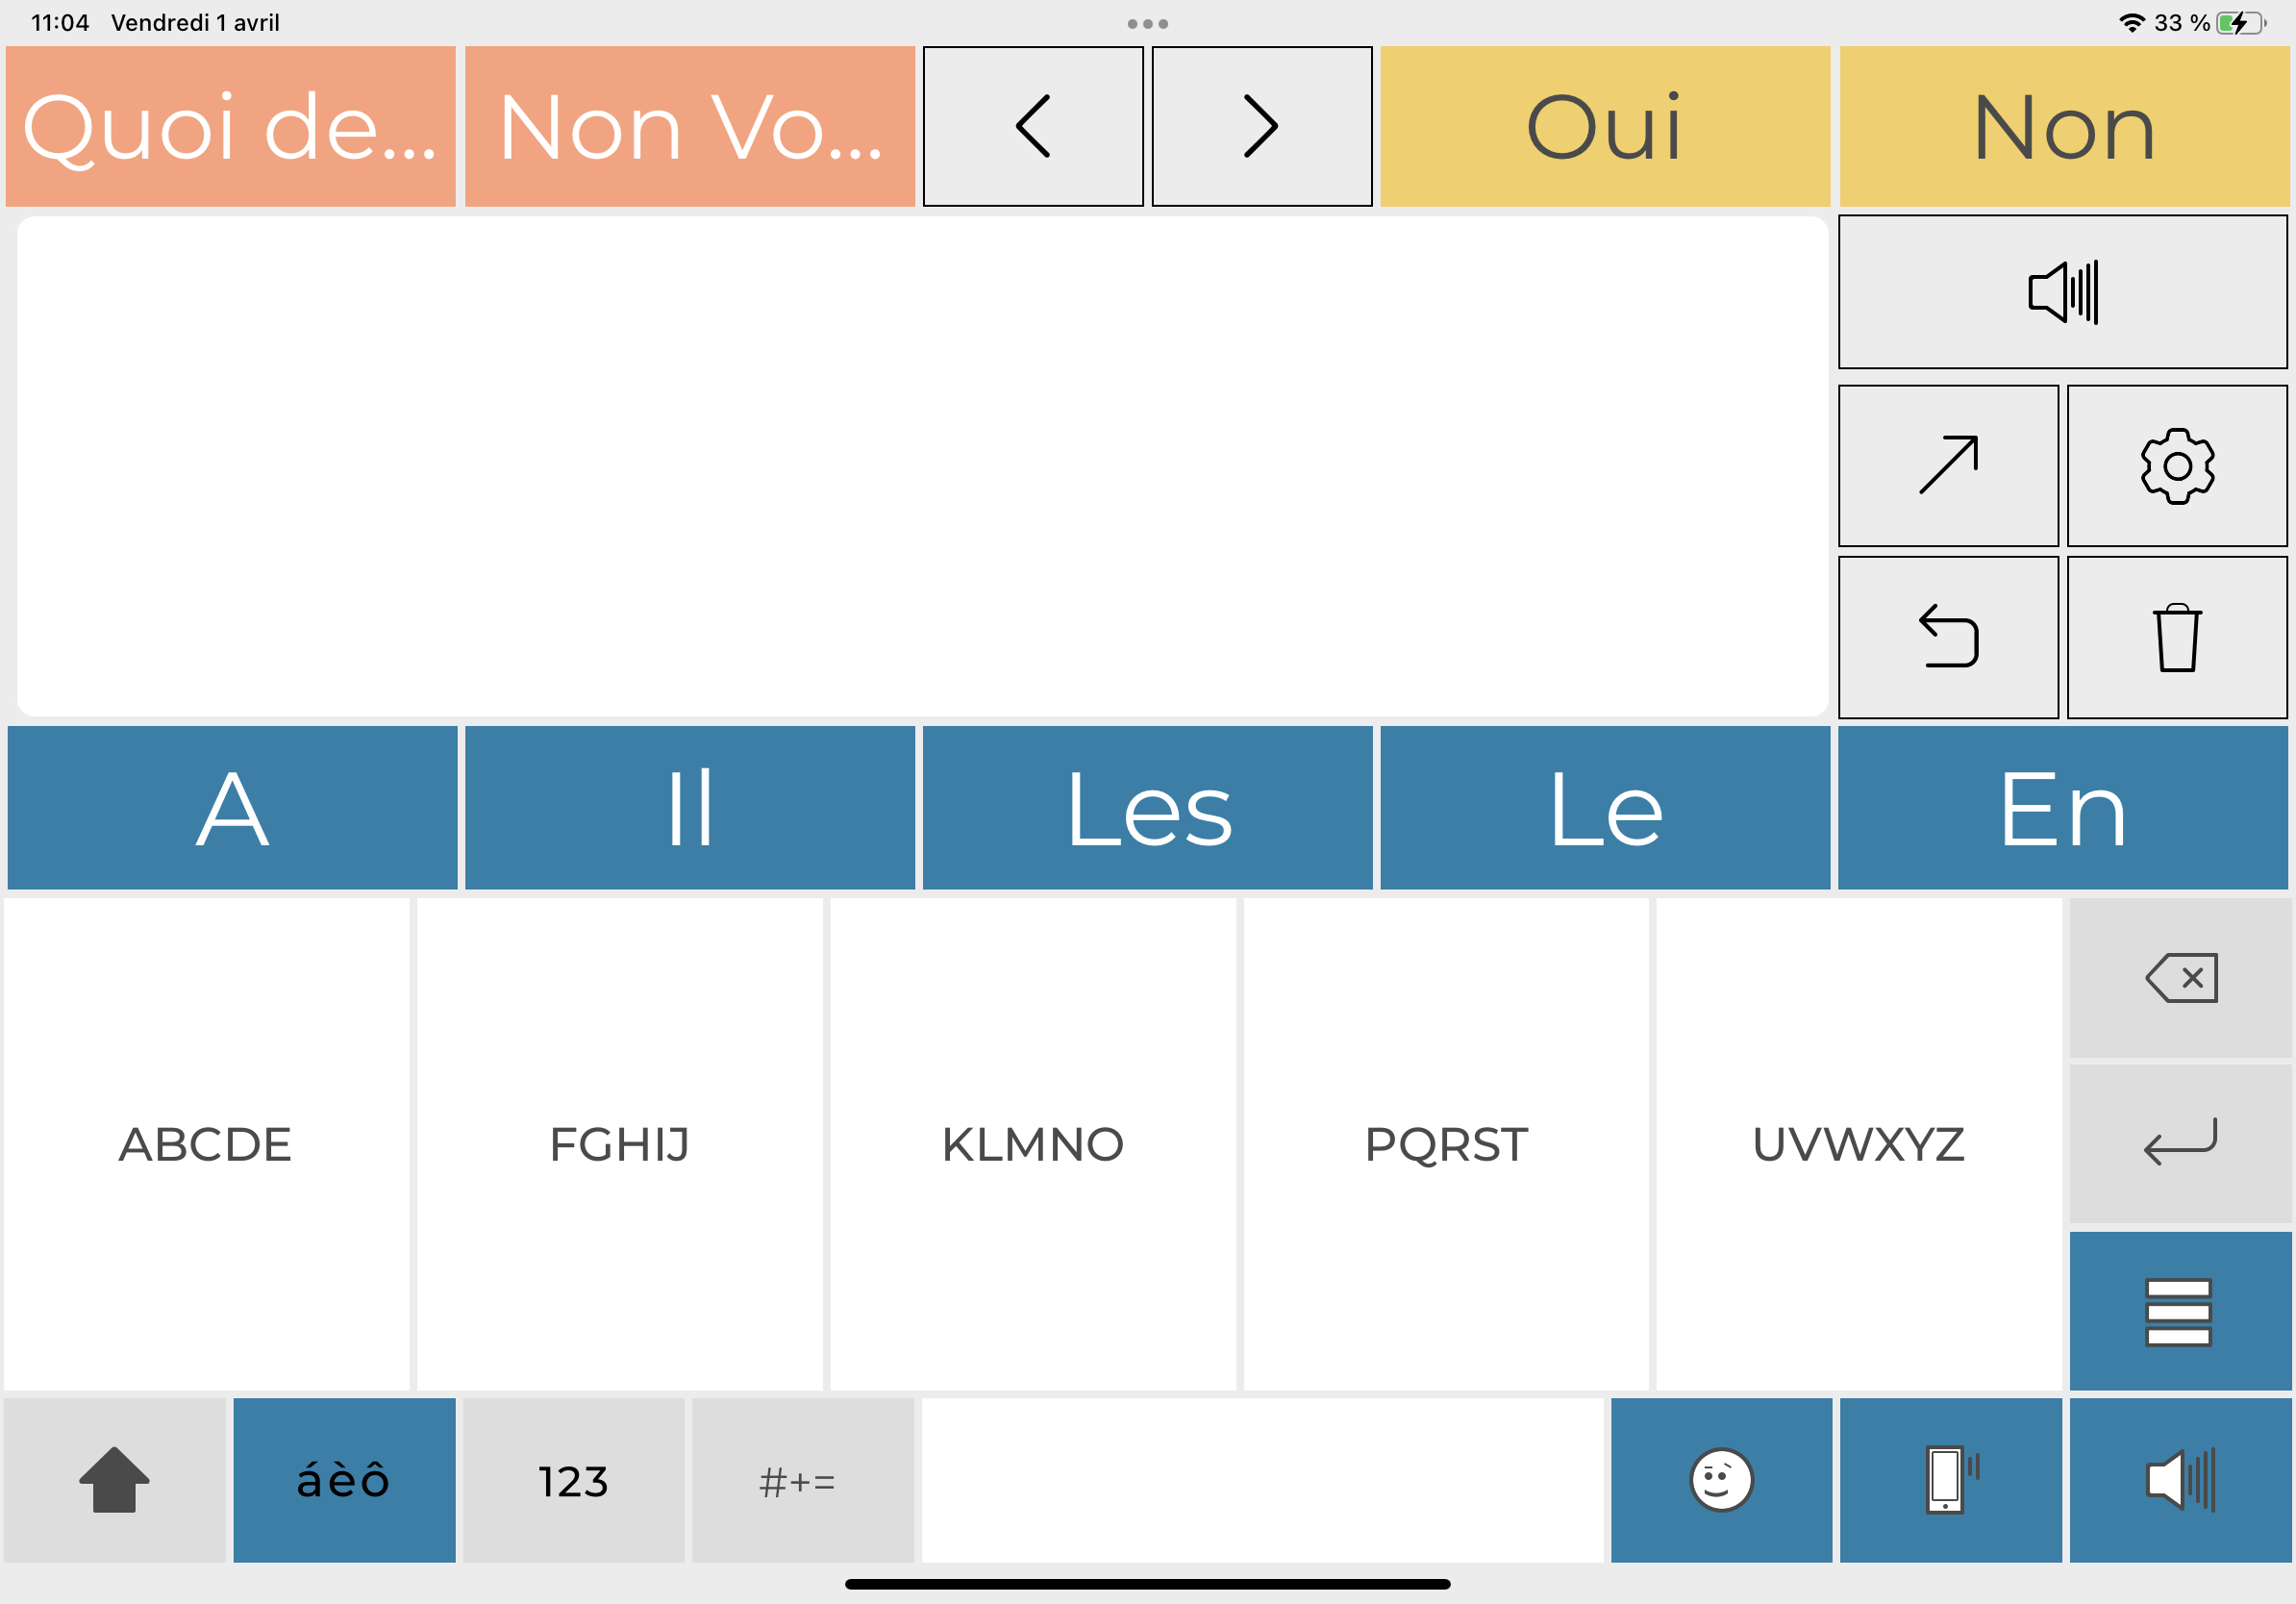The width and height of the screenshot is (2296, 1604).
Task: Toggle the accented letters áèô key
Action: (344, 1480)
